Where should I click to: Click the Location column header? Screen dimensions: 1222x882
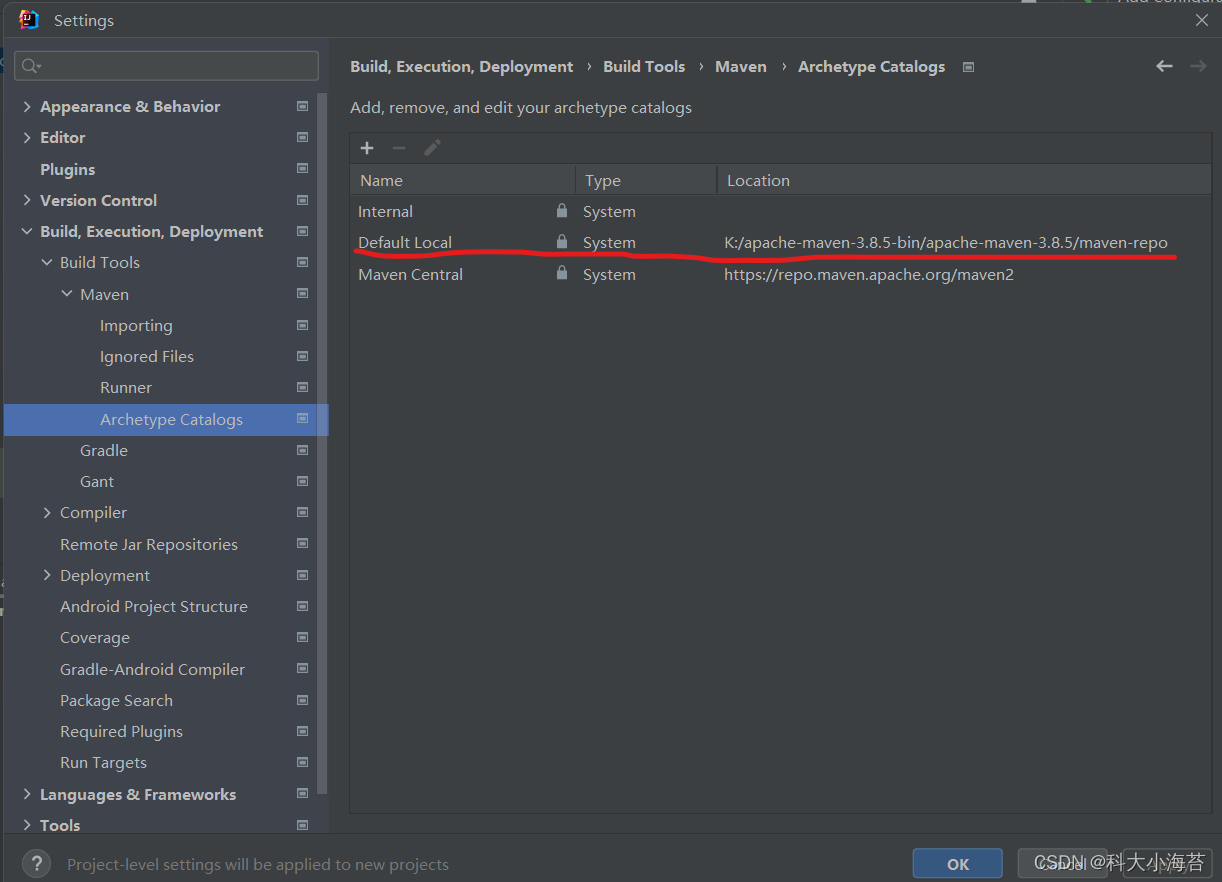pyautogui.click(x=964, y=180)
